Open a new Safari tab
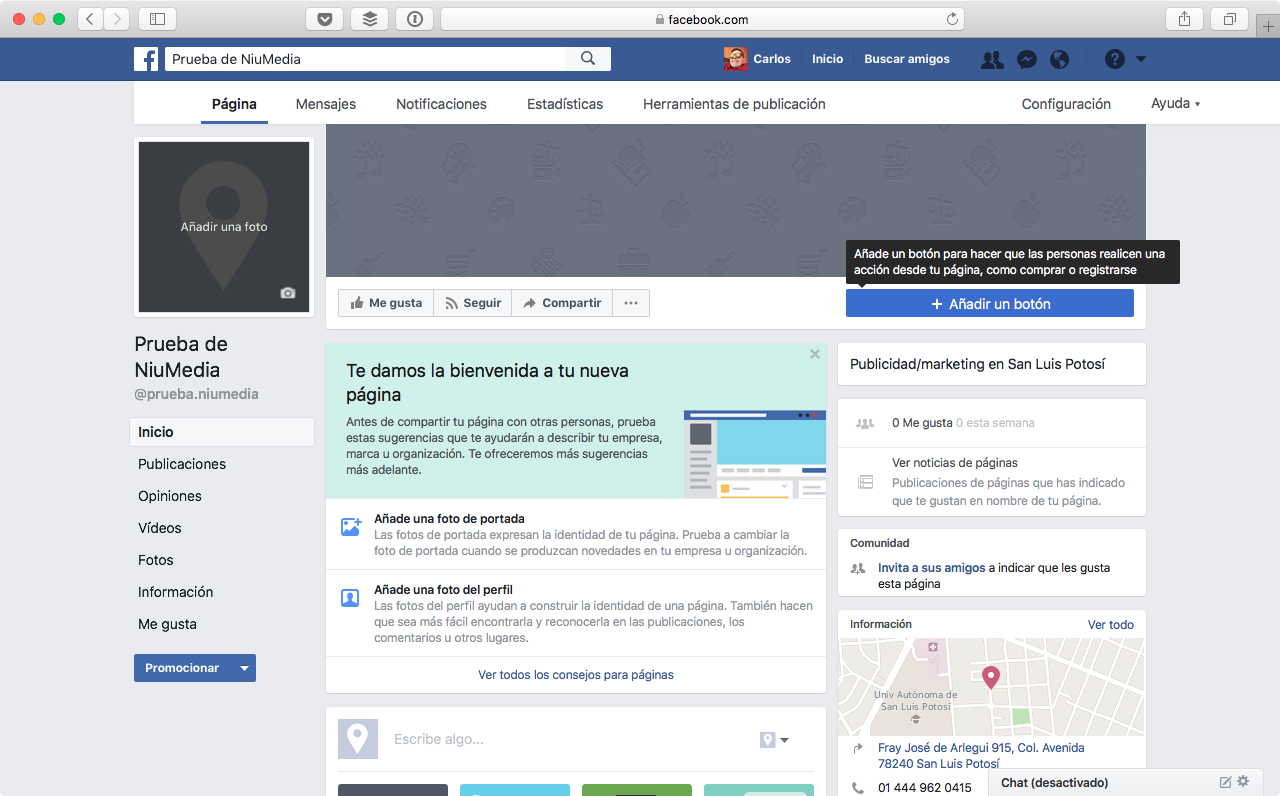This screenshot has width=1280, height=796. pyautogui.click(x=1268, y=25)
